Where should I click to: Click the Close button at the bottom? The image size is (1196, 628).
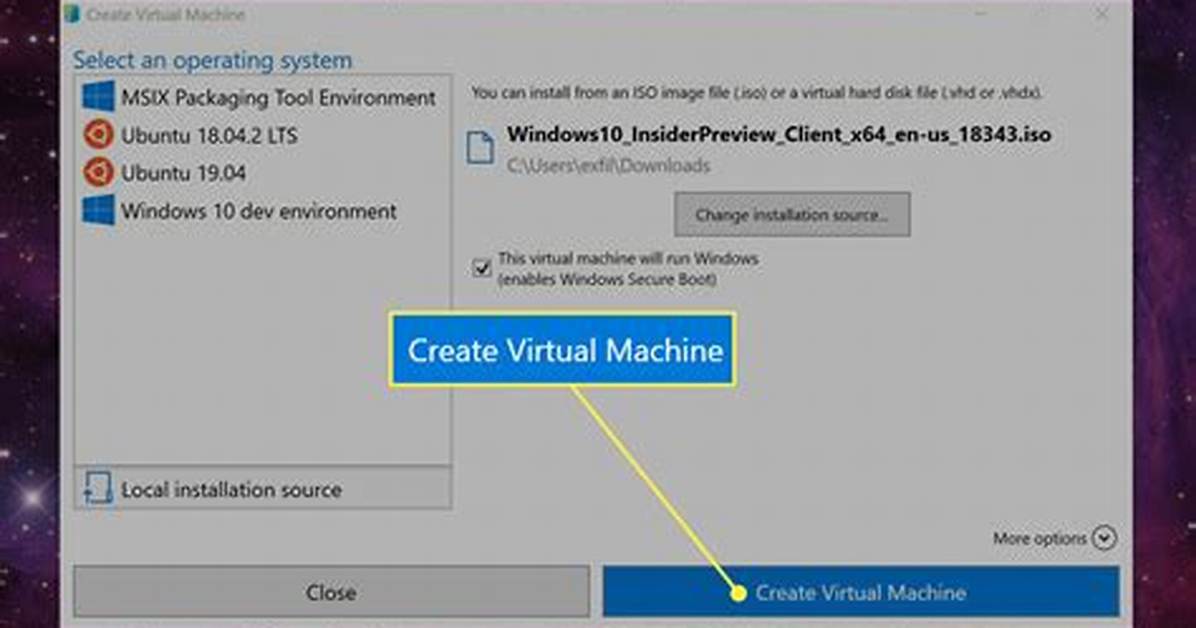331,592
